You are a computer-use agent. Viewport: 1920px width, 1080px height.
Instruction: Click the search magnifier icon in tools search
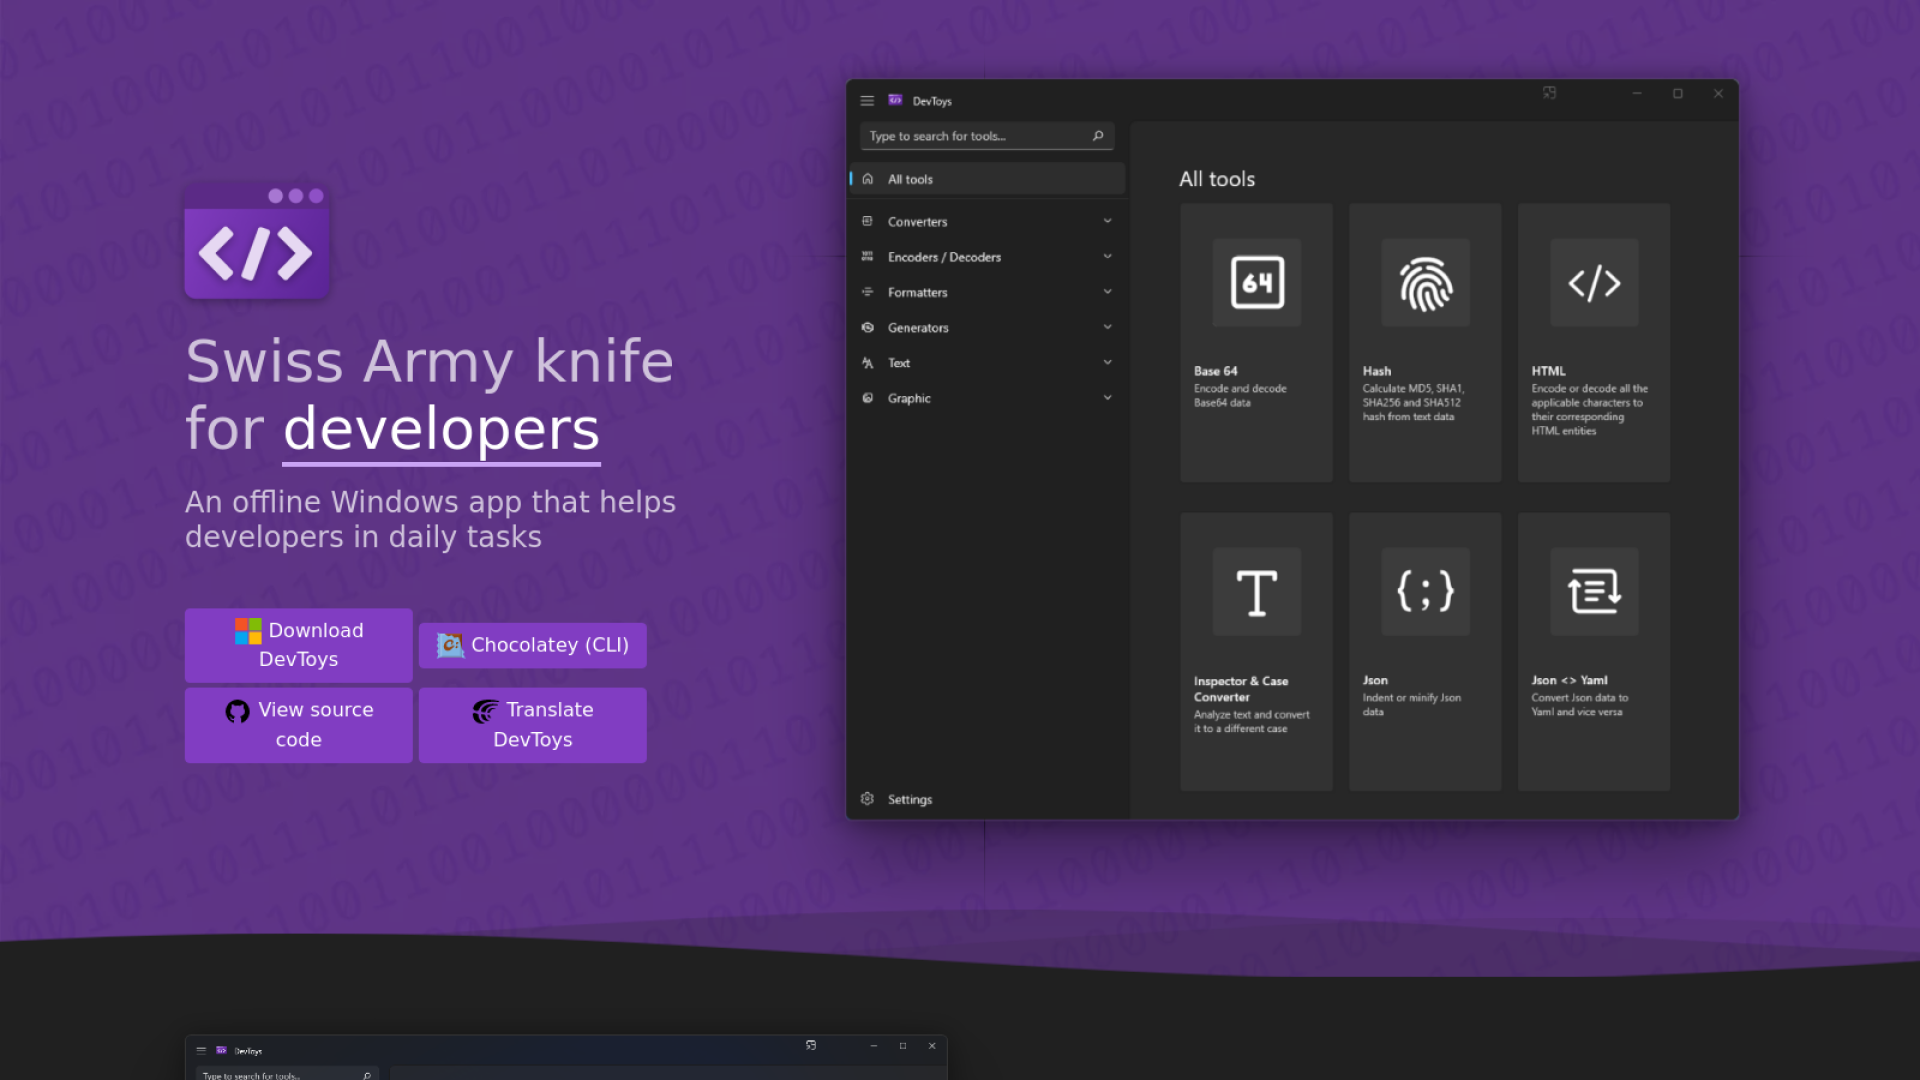1098,136
